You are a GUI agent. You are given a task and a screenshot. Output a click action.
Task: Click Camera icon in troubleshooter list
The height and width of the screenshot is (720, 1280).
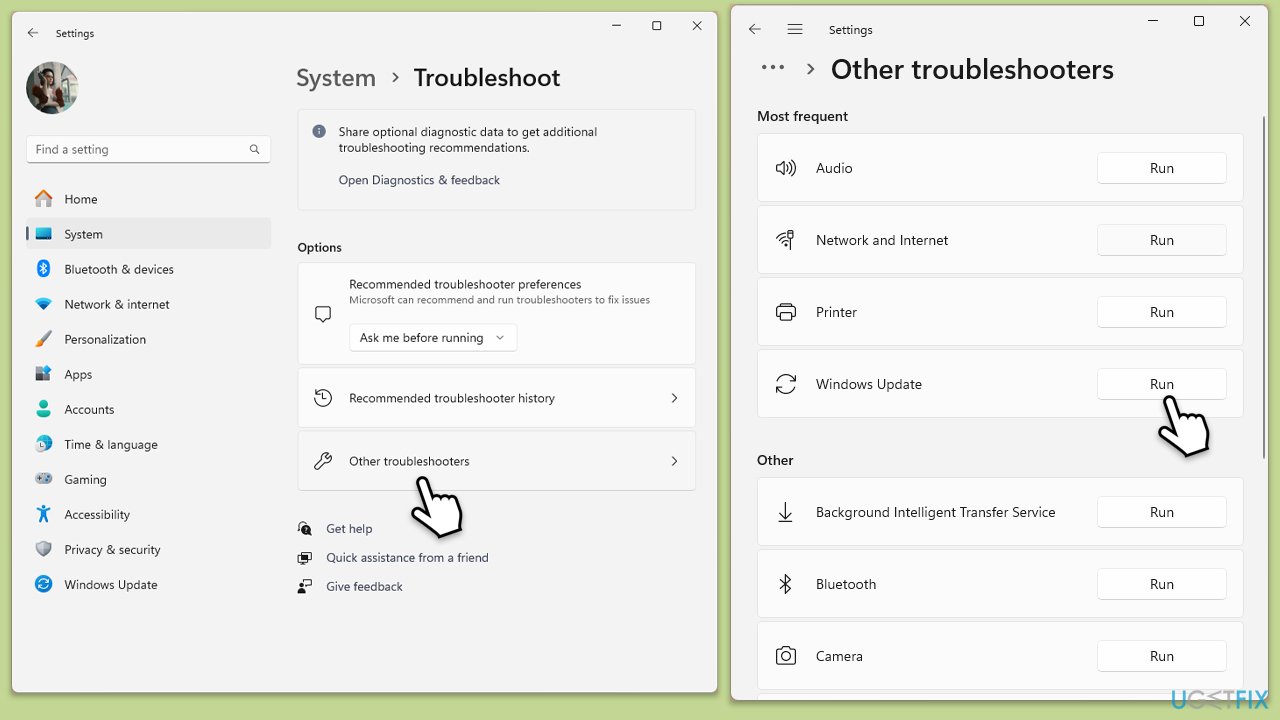[786, 656]
